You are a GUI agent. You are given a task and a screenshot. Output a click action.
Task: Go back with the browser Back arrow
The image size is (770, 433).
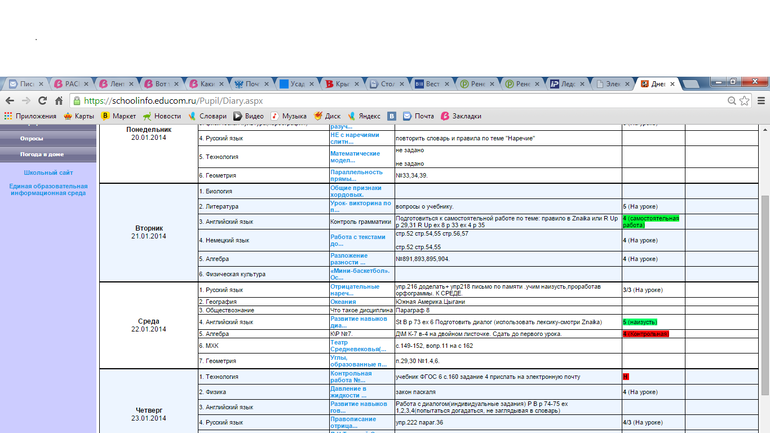click(10, 101)
